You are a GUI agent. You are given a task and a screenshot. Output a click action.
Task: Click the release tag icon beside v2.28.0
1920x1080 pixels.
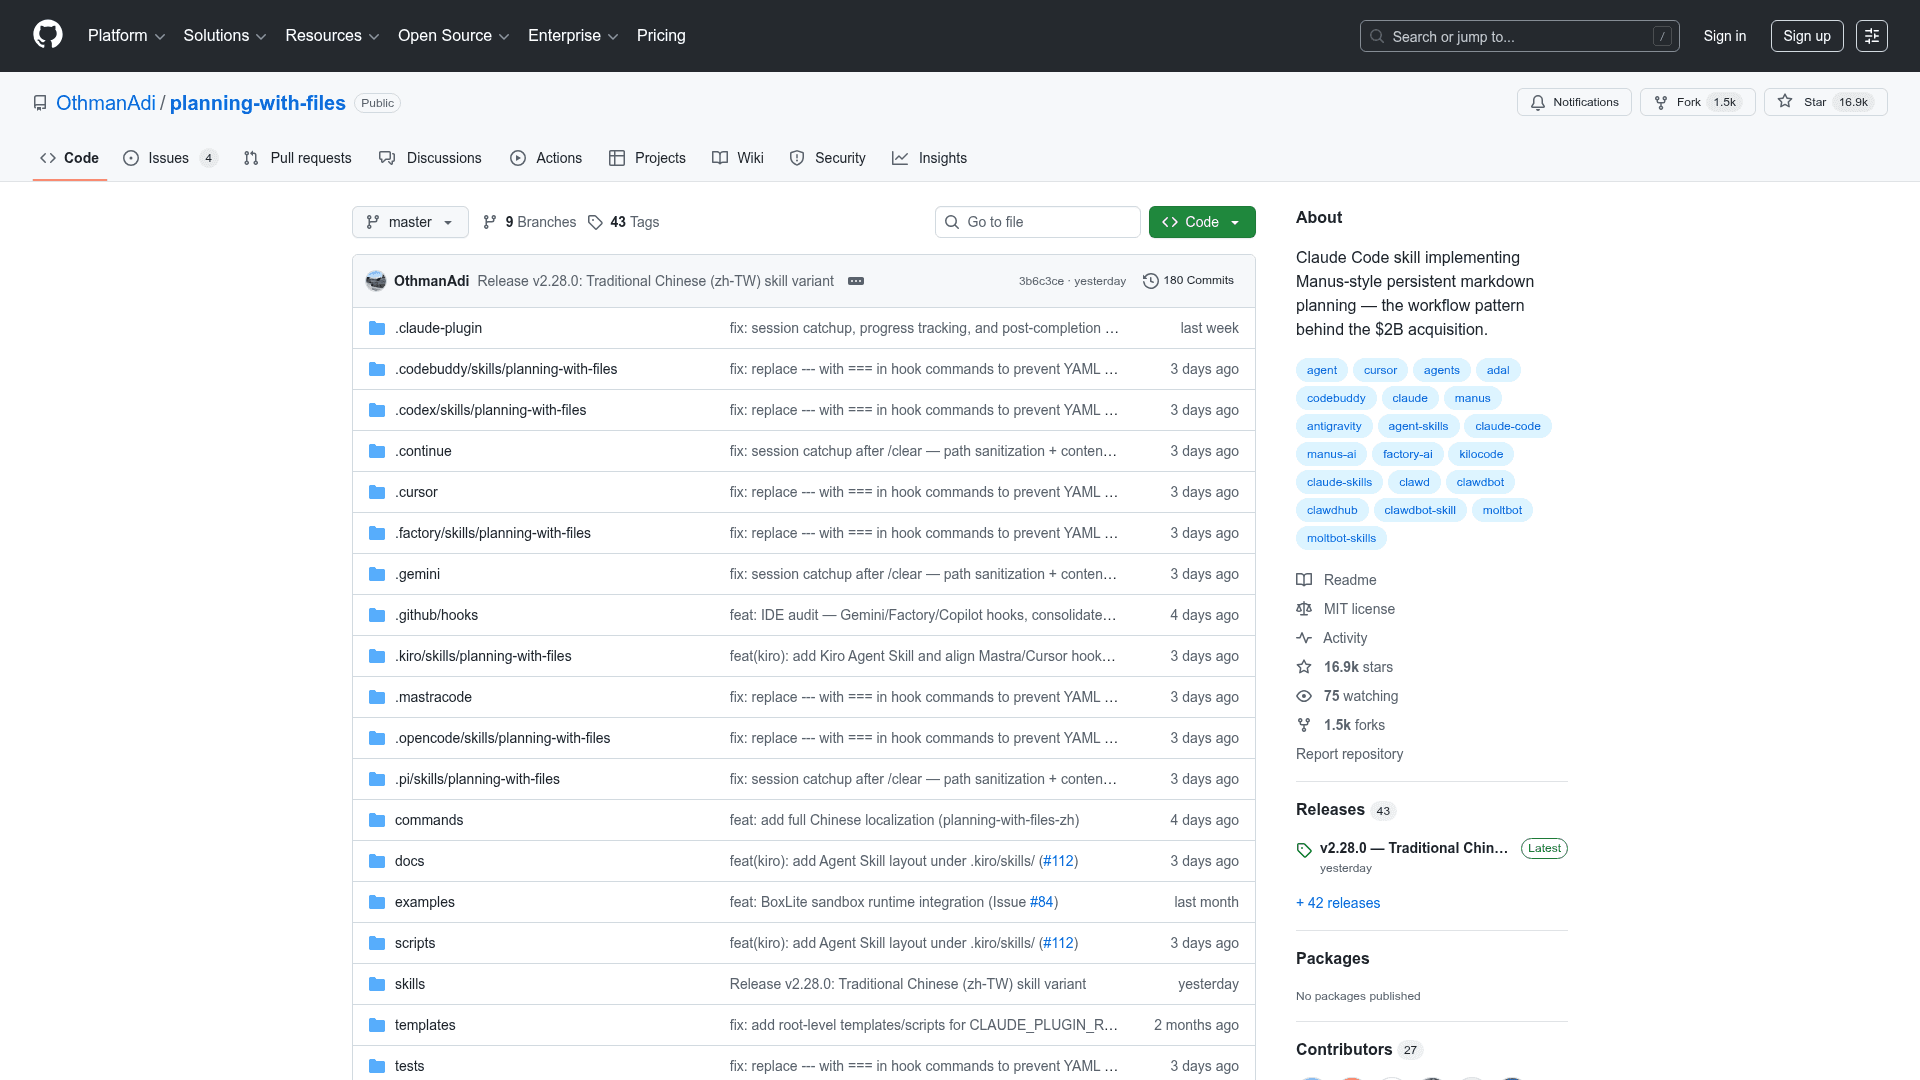[x=1304, y=850]
